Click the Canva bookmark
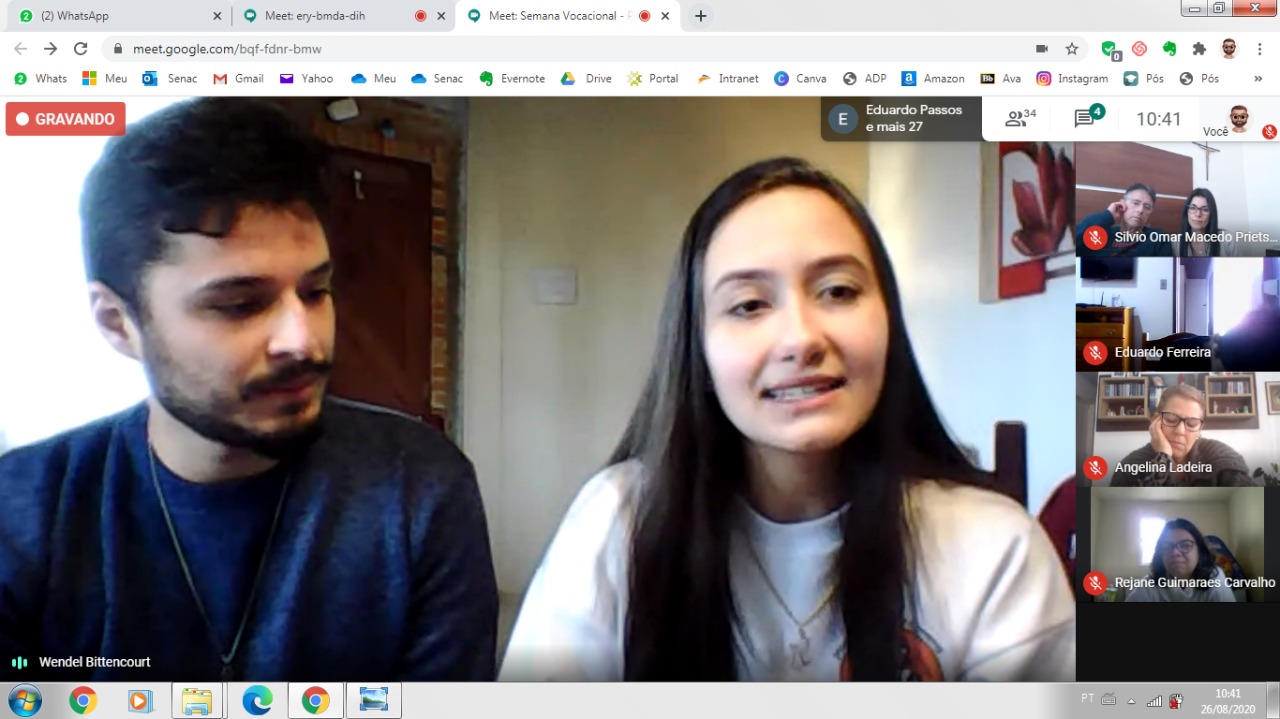The width and height of the screenshot is (1280, 719). point(800,78)
